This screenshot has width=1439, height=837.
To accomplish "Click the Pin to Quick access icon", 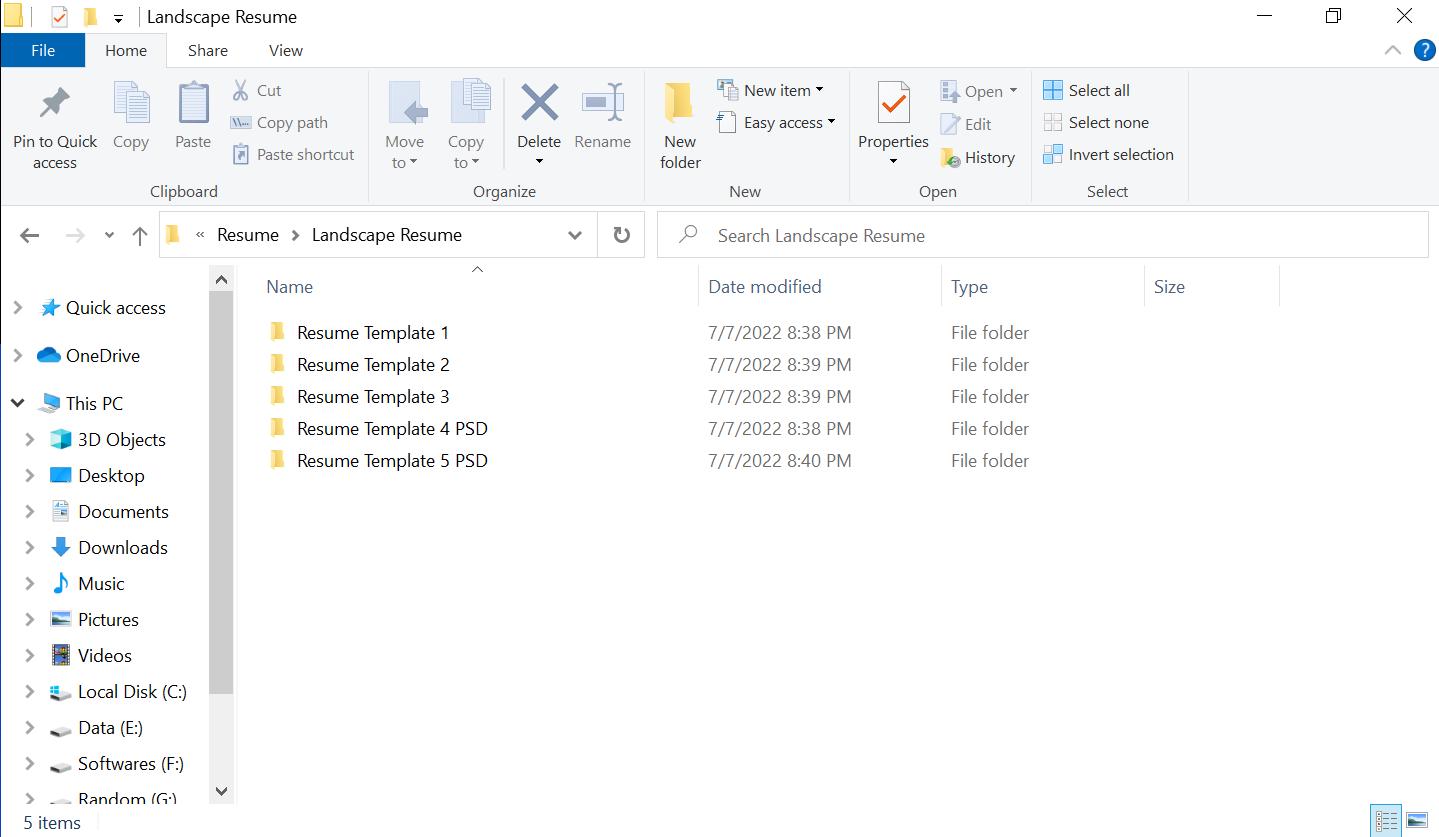I will click(x=54, y=104).
